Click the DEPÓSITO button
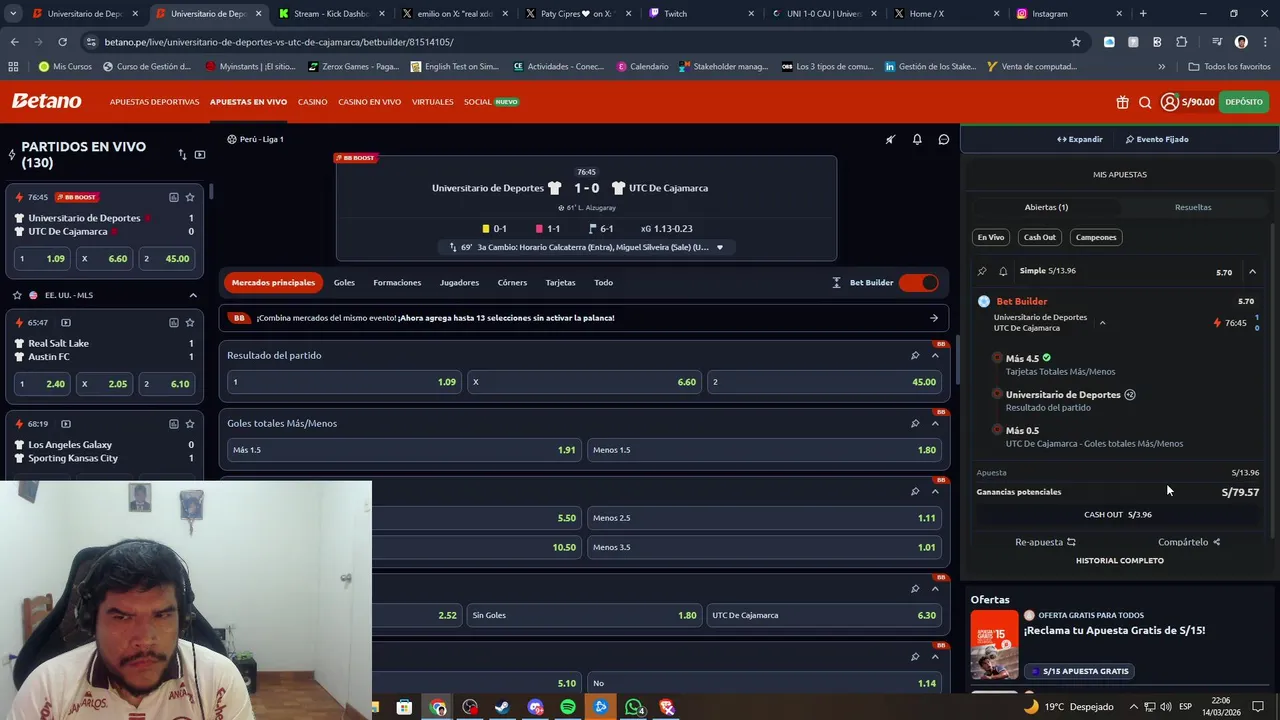The image size is (1280, 720). pos(1244,102)
